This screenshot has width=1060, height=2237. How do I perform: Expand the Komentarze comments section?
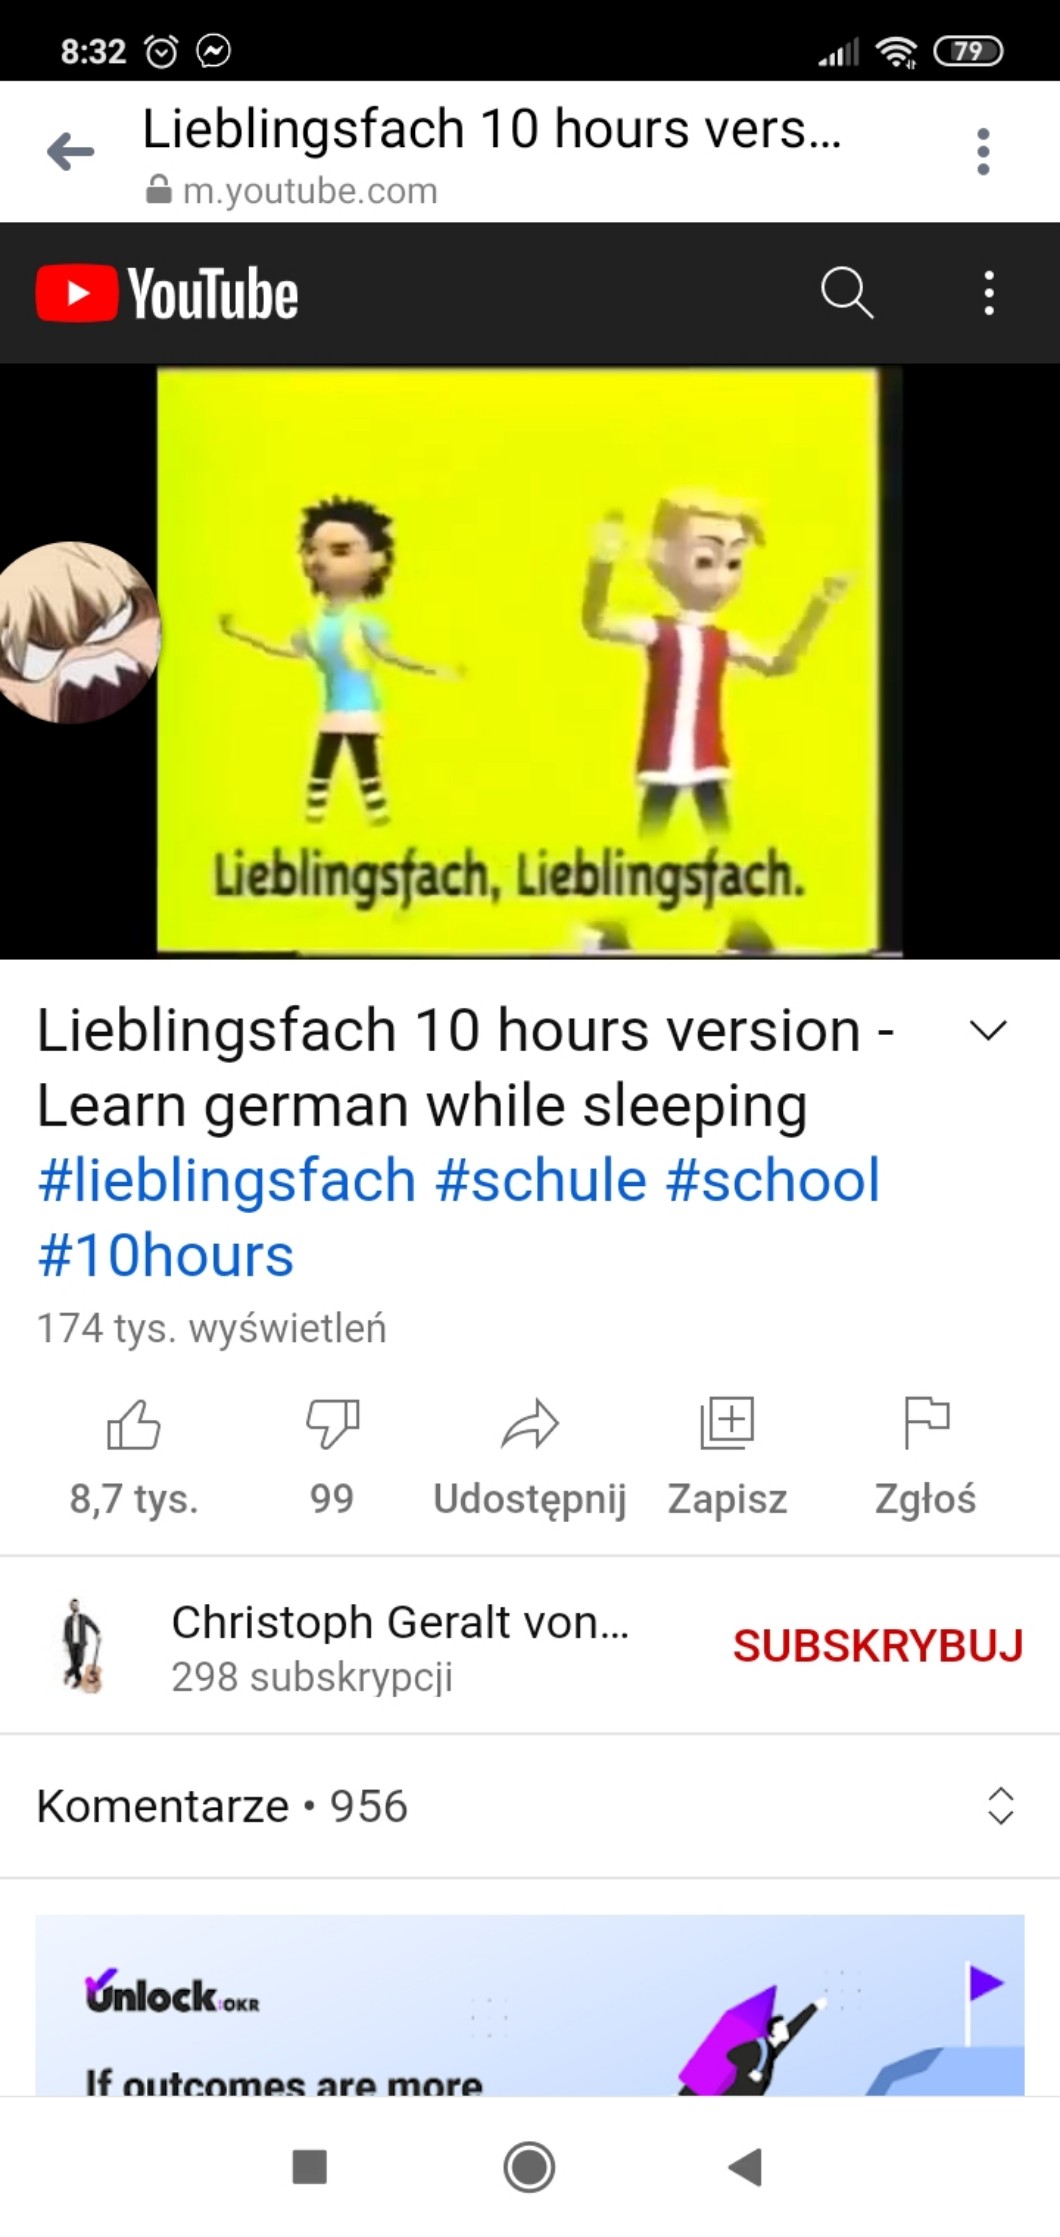coord(529,1806)
